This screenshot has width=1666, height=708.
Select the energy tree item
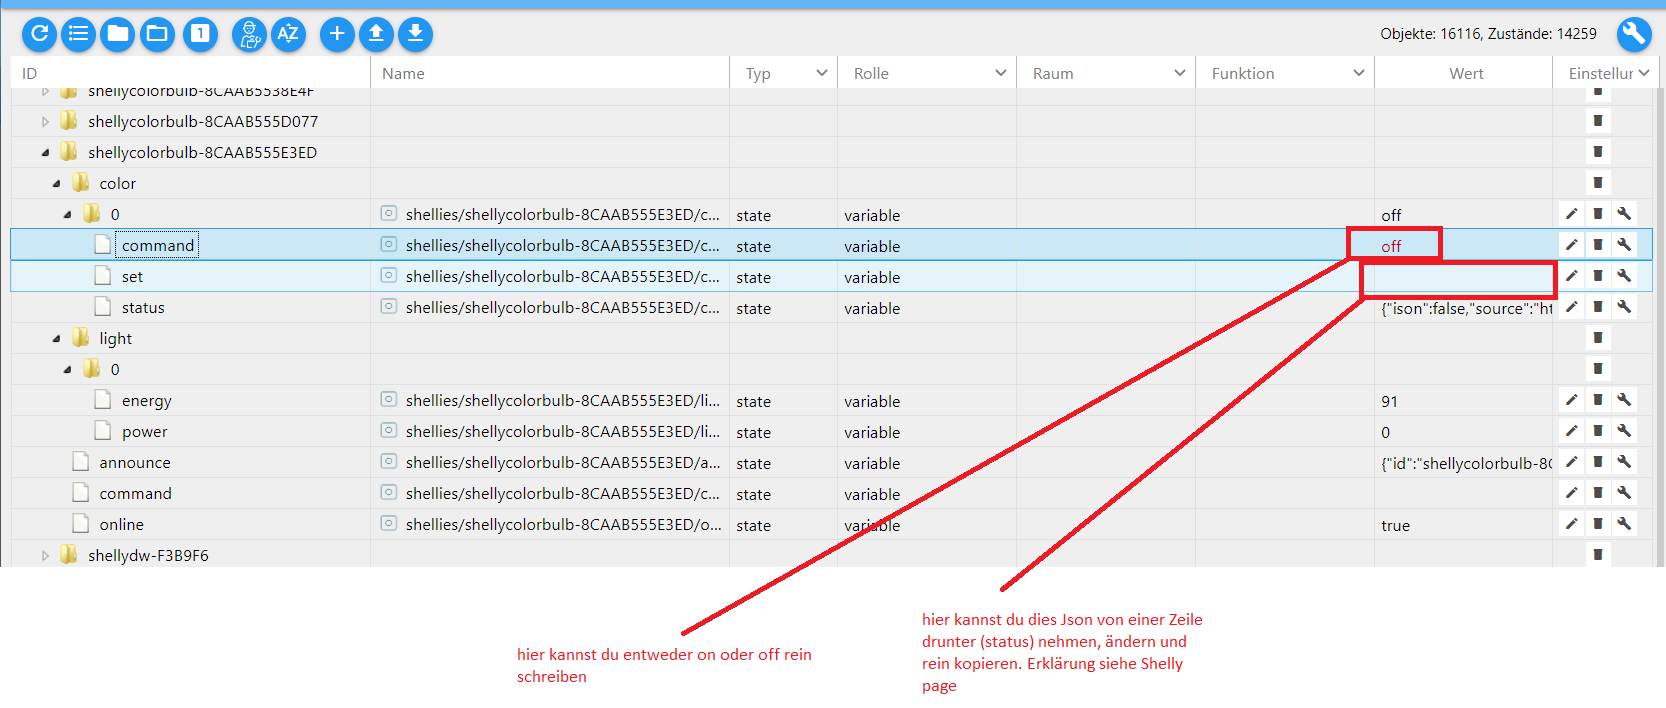147,401
